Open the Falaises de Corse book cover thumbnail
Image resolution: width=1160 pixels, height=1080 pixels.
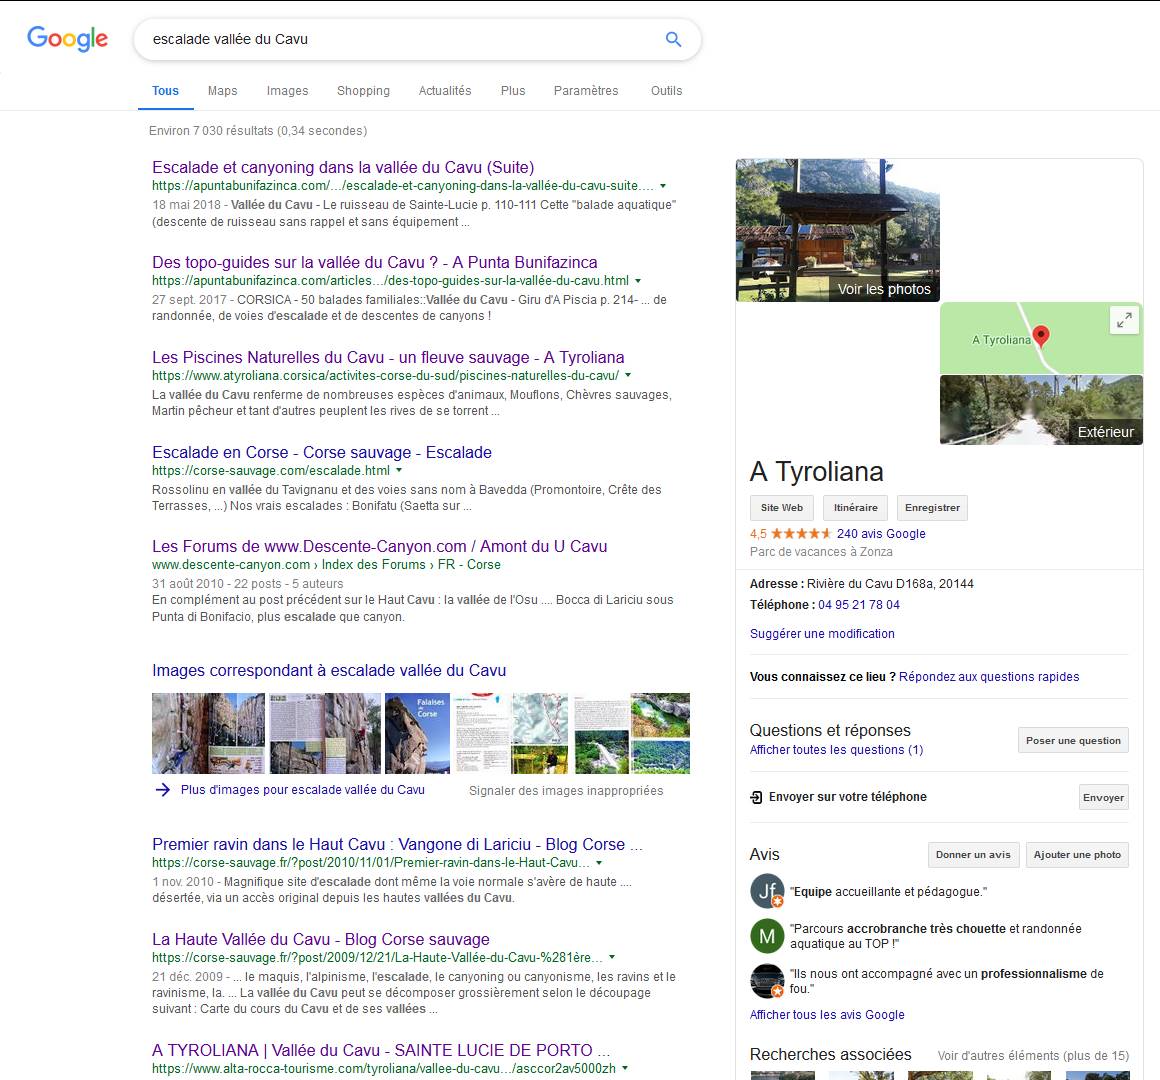coord(417,733)
